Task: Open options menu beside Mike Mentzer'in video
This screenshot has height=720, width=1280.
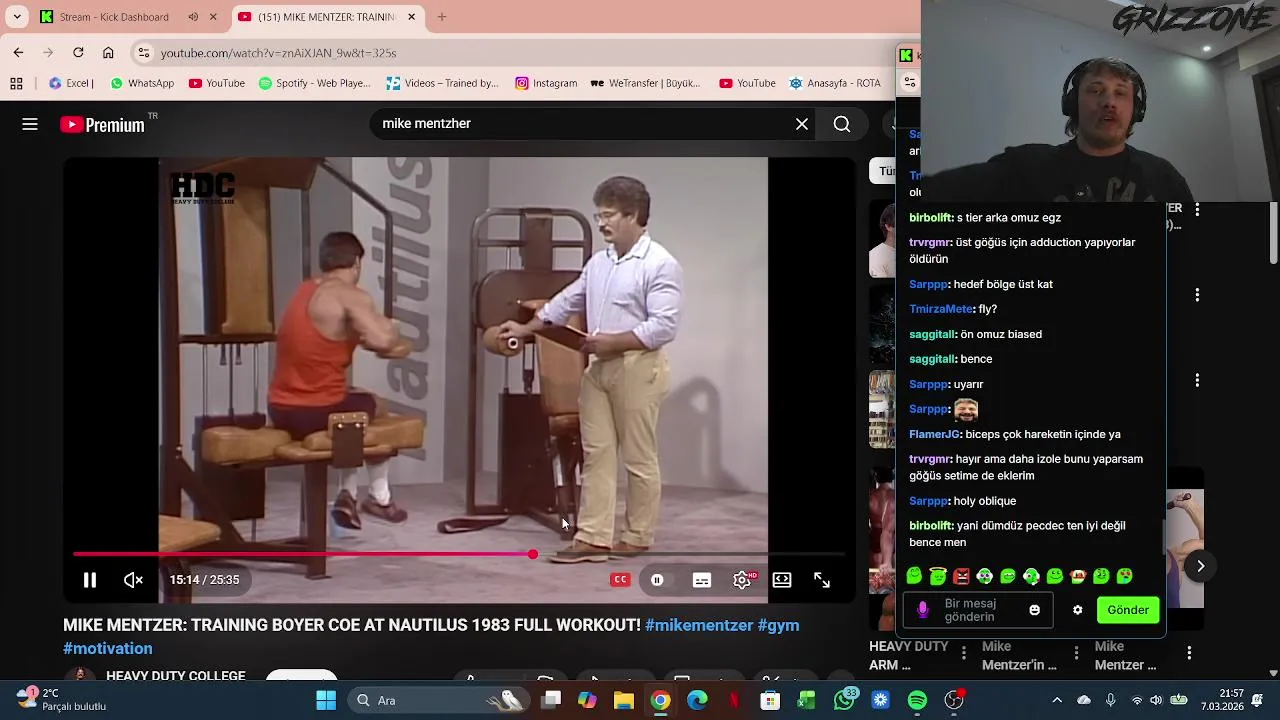Action: coord(1076,653)
